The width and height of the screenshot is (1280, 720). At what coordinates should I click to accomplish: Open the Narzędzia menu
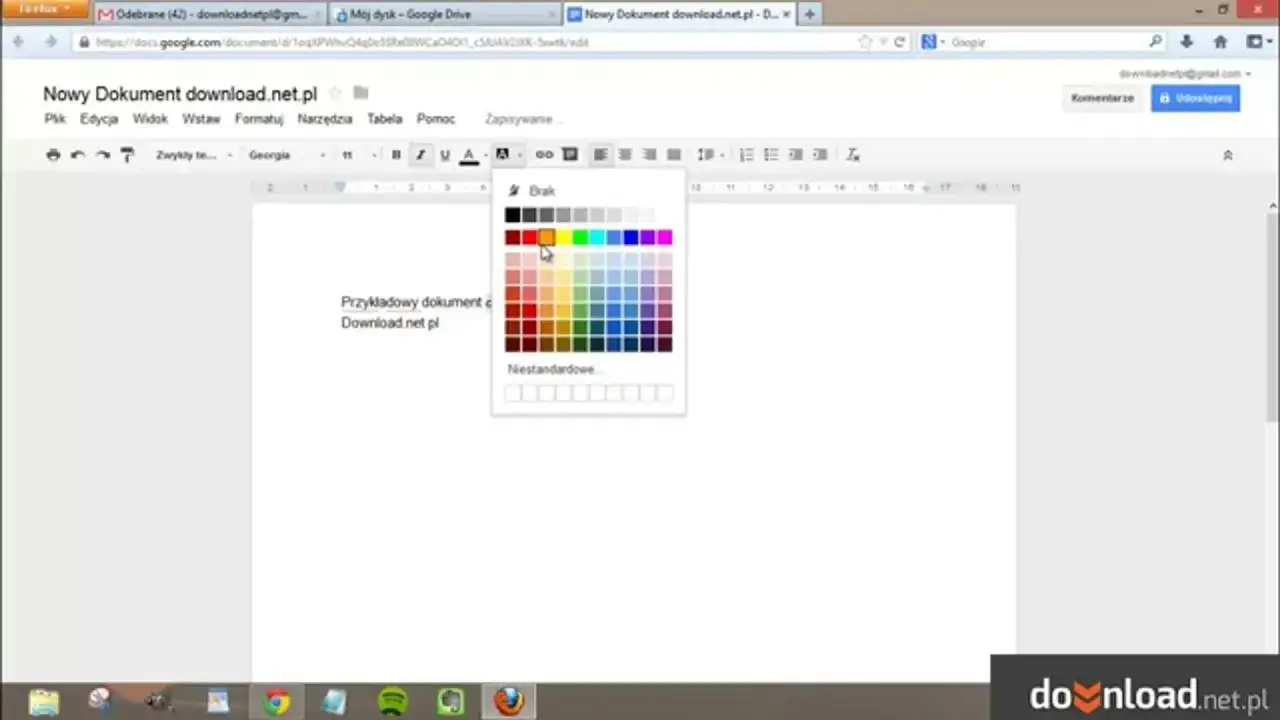point(325,119)
